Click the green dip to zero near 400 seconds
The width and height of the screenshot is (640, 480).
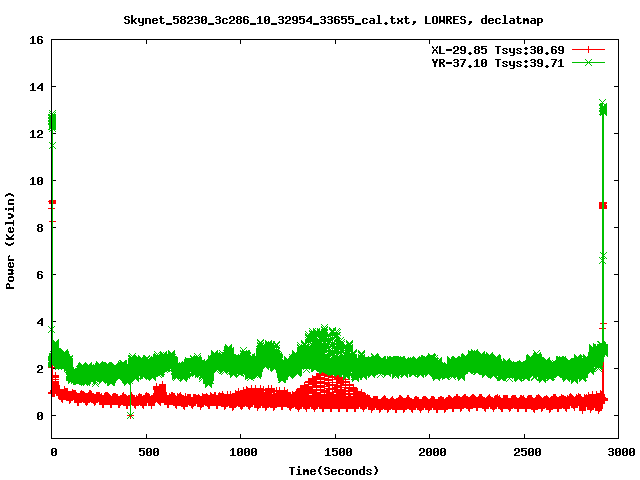coord(130,414)
